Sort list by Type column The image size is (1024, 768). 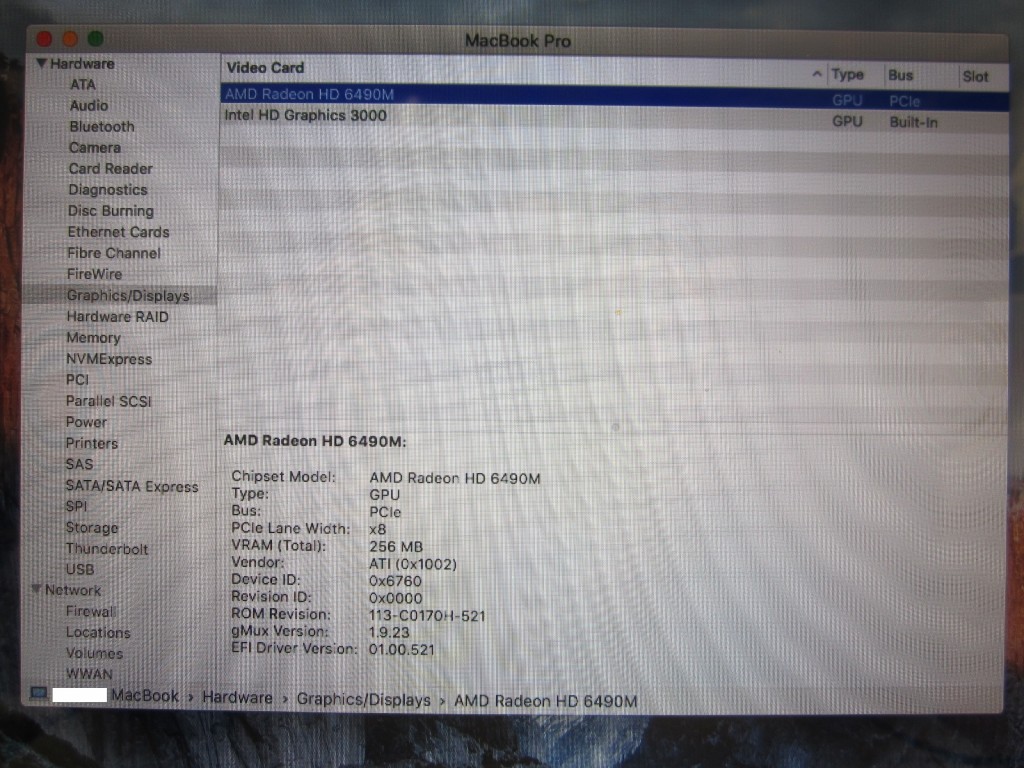click(x=848, y=74)
